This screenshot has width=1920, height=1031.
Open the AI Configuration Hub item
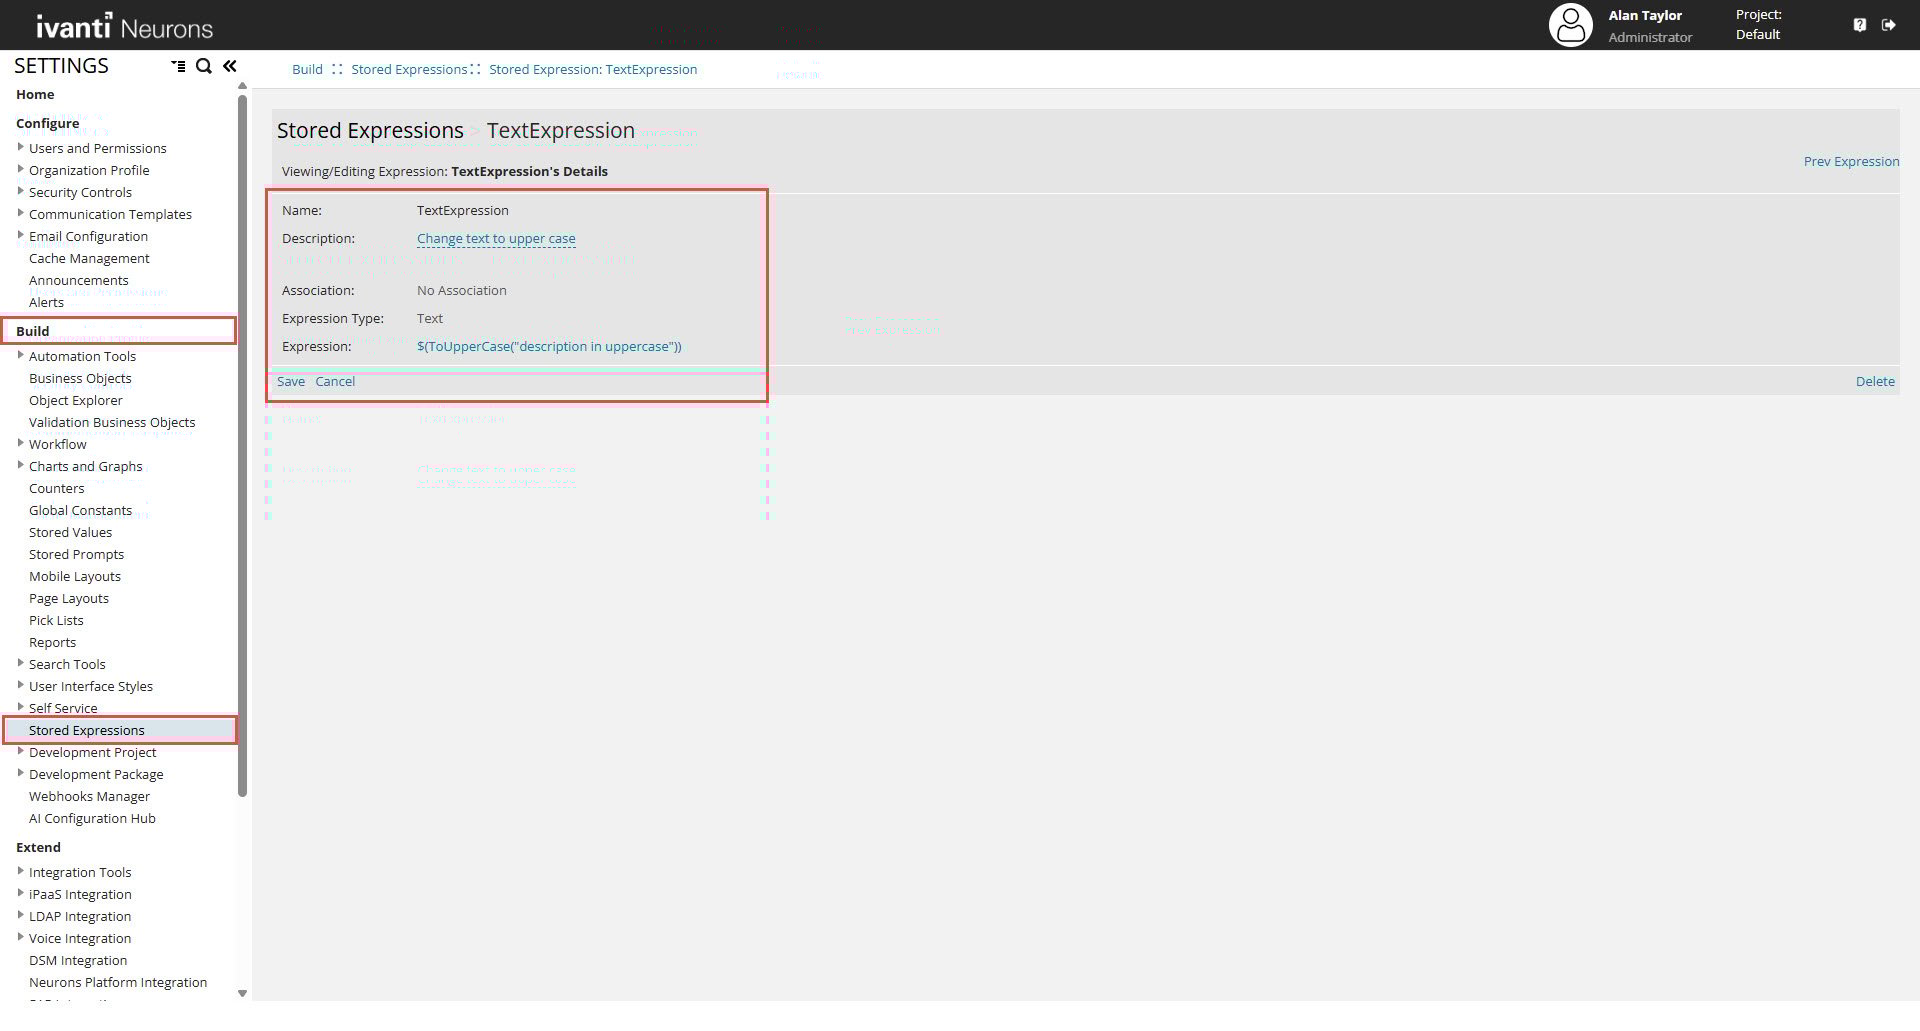coord(92,818)
